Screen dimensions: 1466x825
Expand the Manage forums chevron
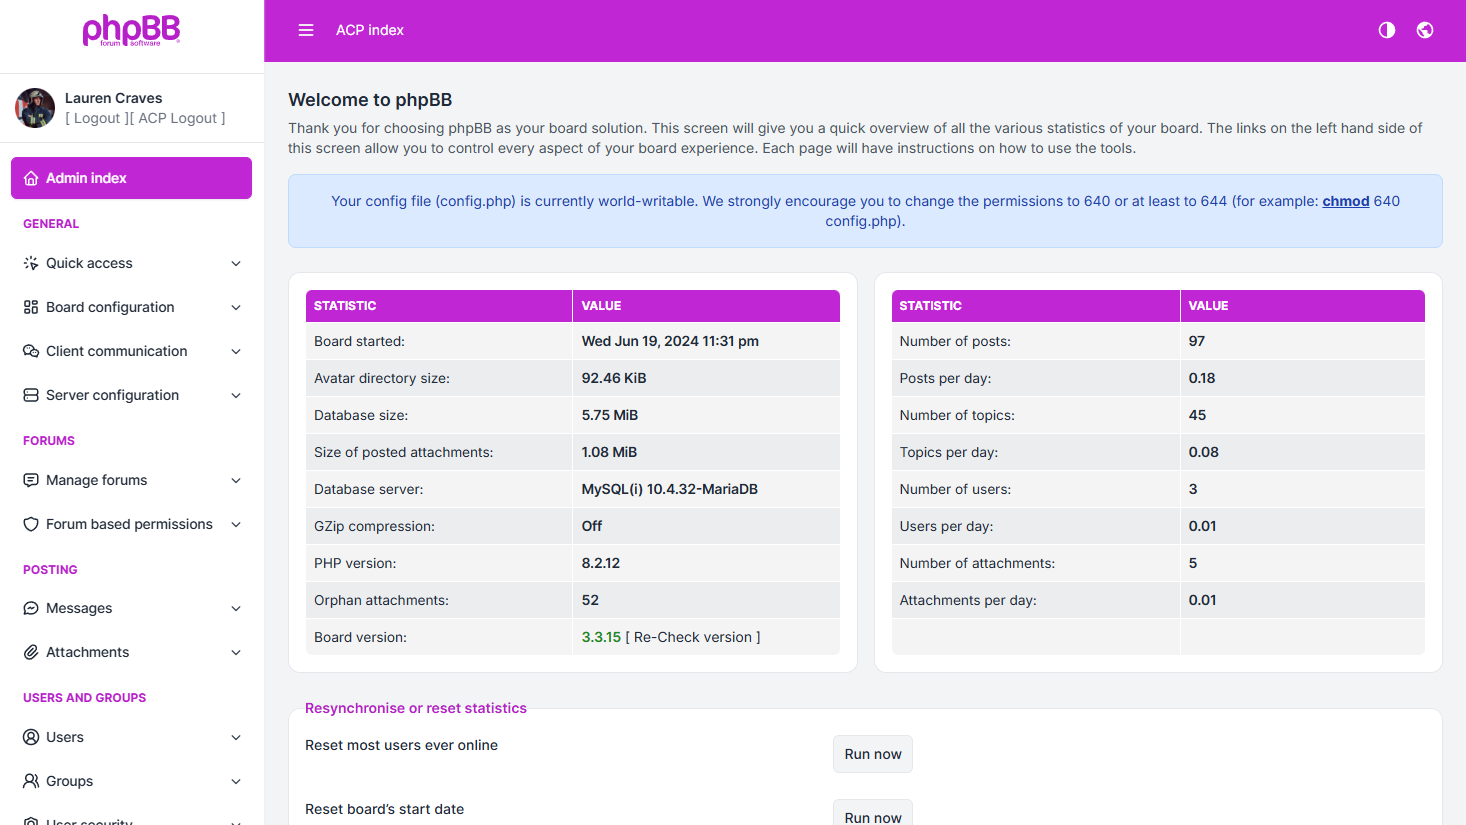point(236,480)
